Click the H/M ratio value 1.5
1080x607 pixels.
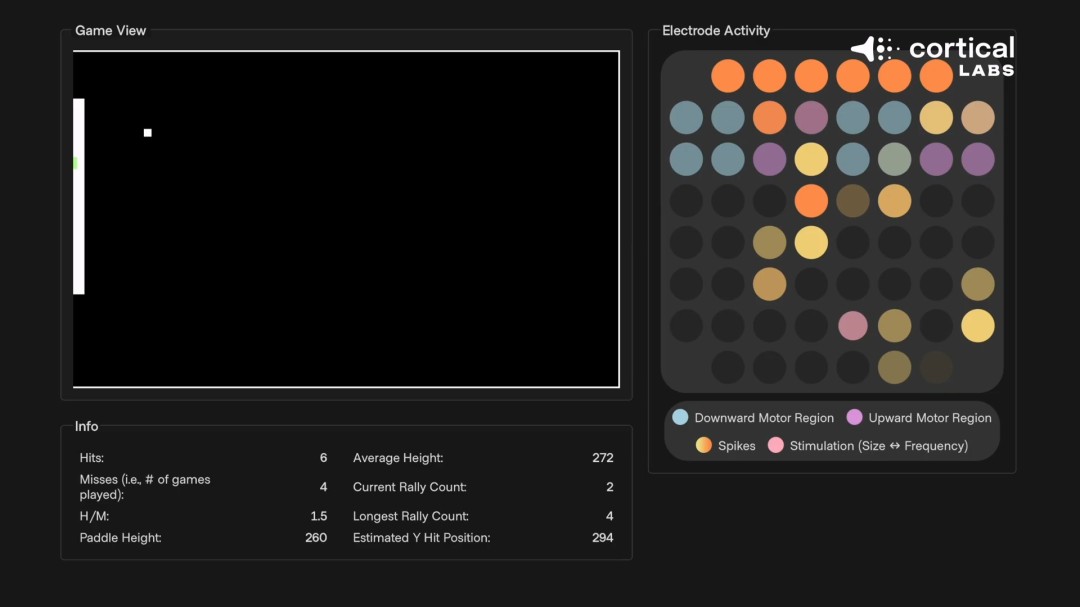pyautogui.click(x=318, y=516)
